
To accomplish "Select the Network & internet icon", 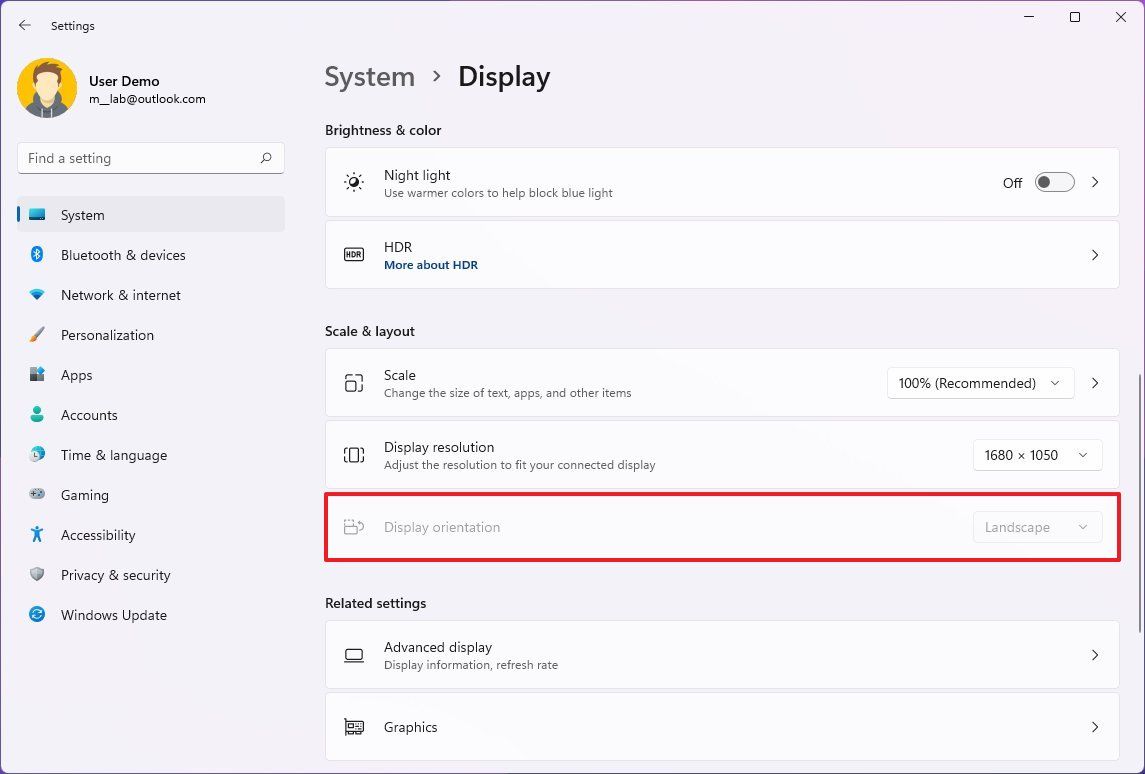I will 36,295.
